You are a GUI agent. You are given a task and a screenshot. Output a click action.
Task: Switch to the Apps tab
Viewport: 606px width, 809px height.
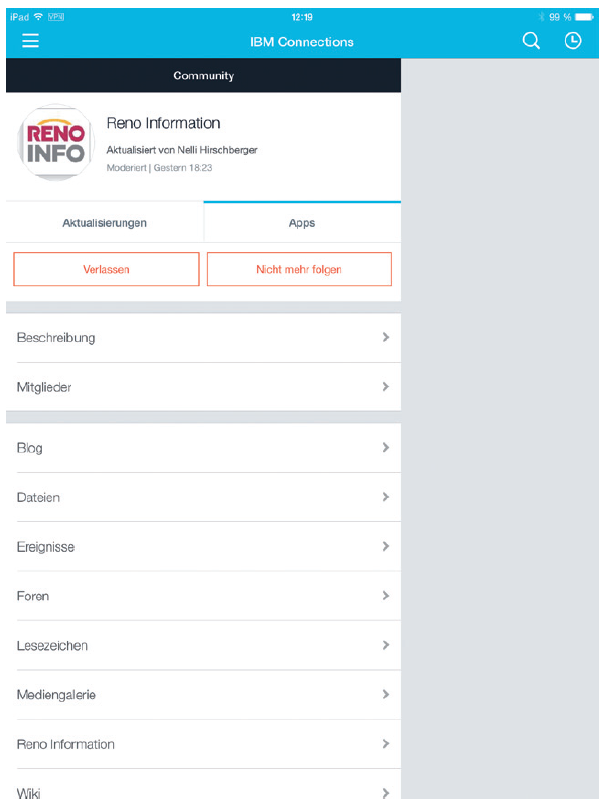pyautogui.click(x=302, y=223)
